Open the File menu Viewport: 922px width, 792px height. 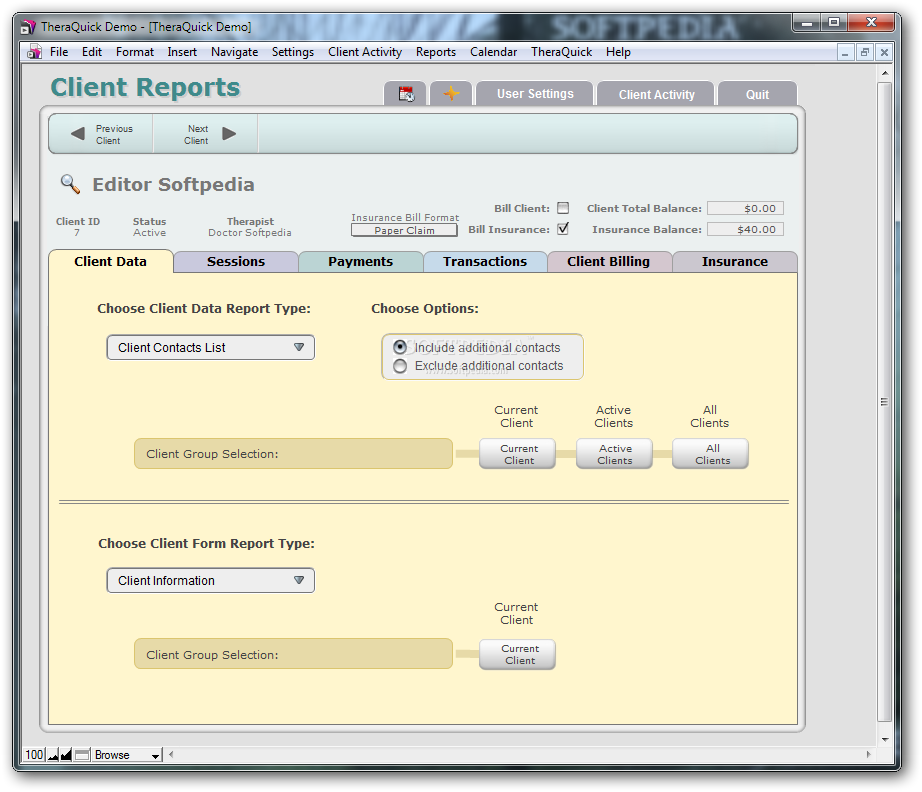coord(59,52)
